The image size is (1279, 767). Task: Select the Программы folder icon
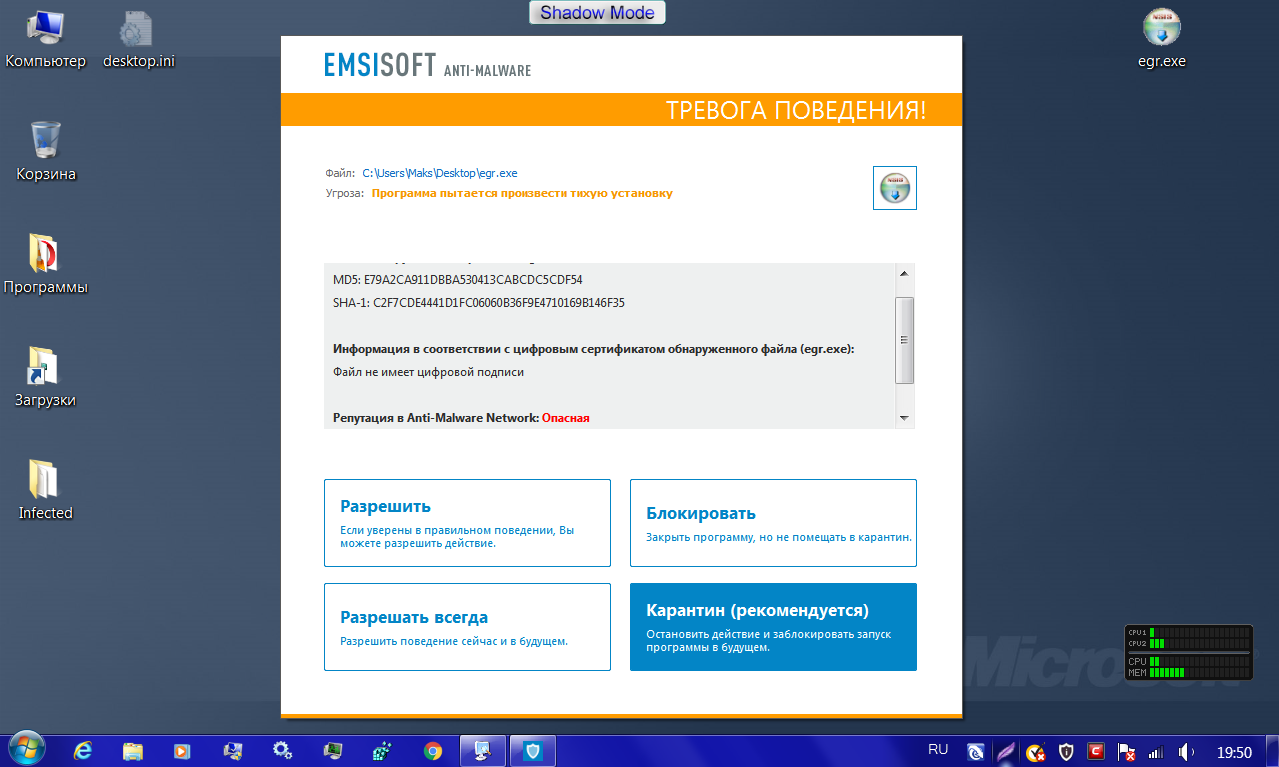pyautogui.click(x=46, y=265)
